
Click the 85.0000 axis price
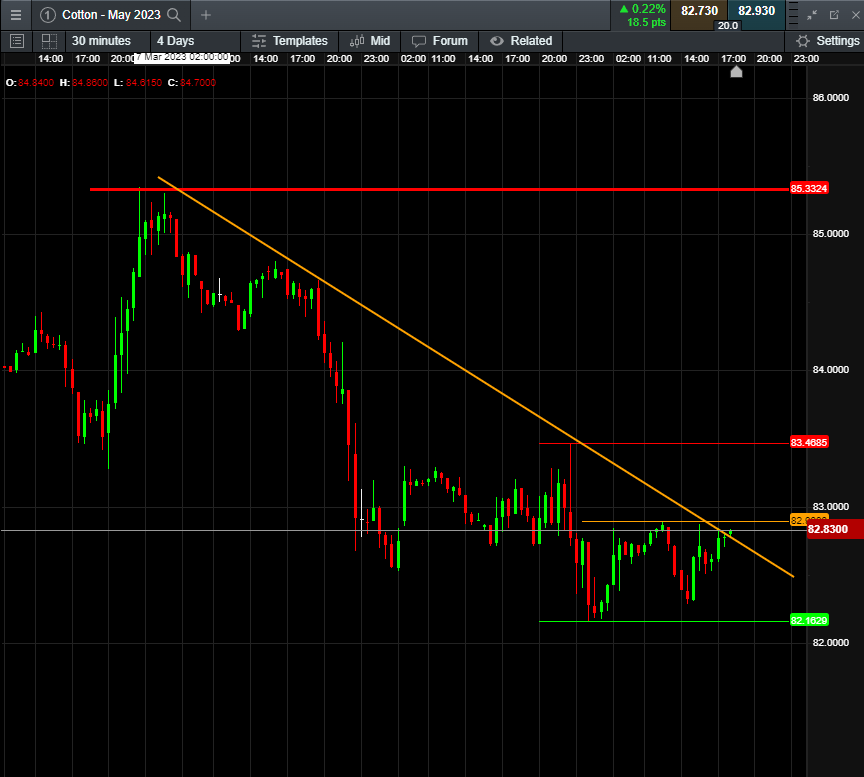(x=831, y=233)
